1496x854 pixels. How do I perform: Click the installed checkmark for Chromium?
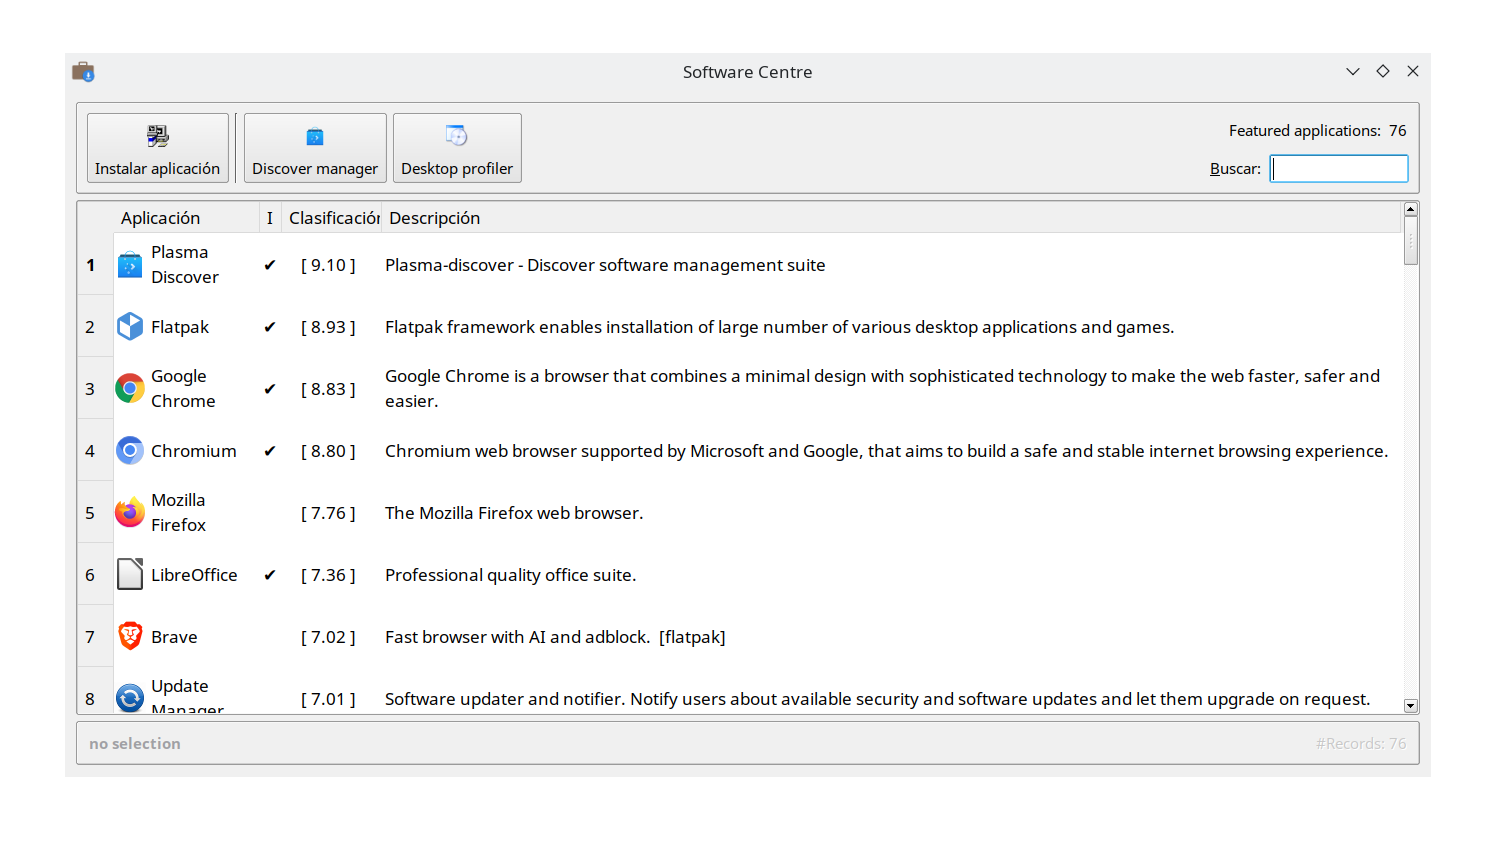pos(270,451)
